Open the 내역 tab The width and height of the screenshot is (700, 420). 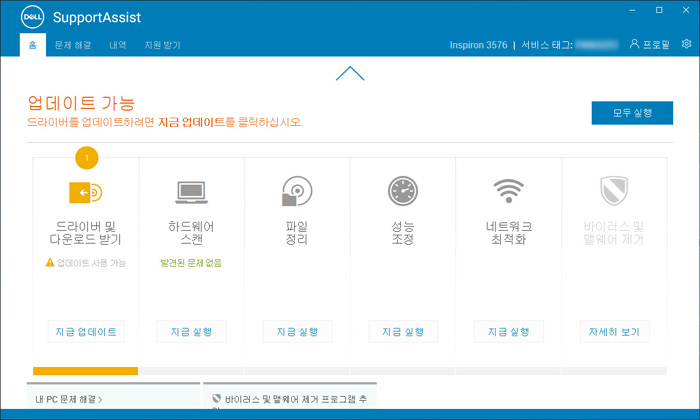[117, 45]
